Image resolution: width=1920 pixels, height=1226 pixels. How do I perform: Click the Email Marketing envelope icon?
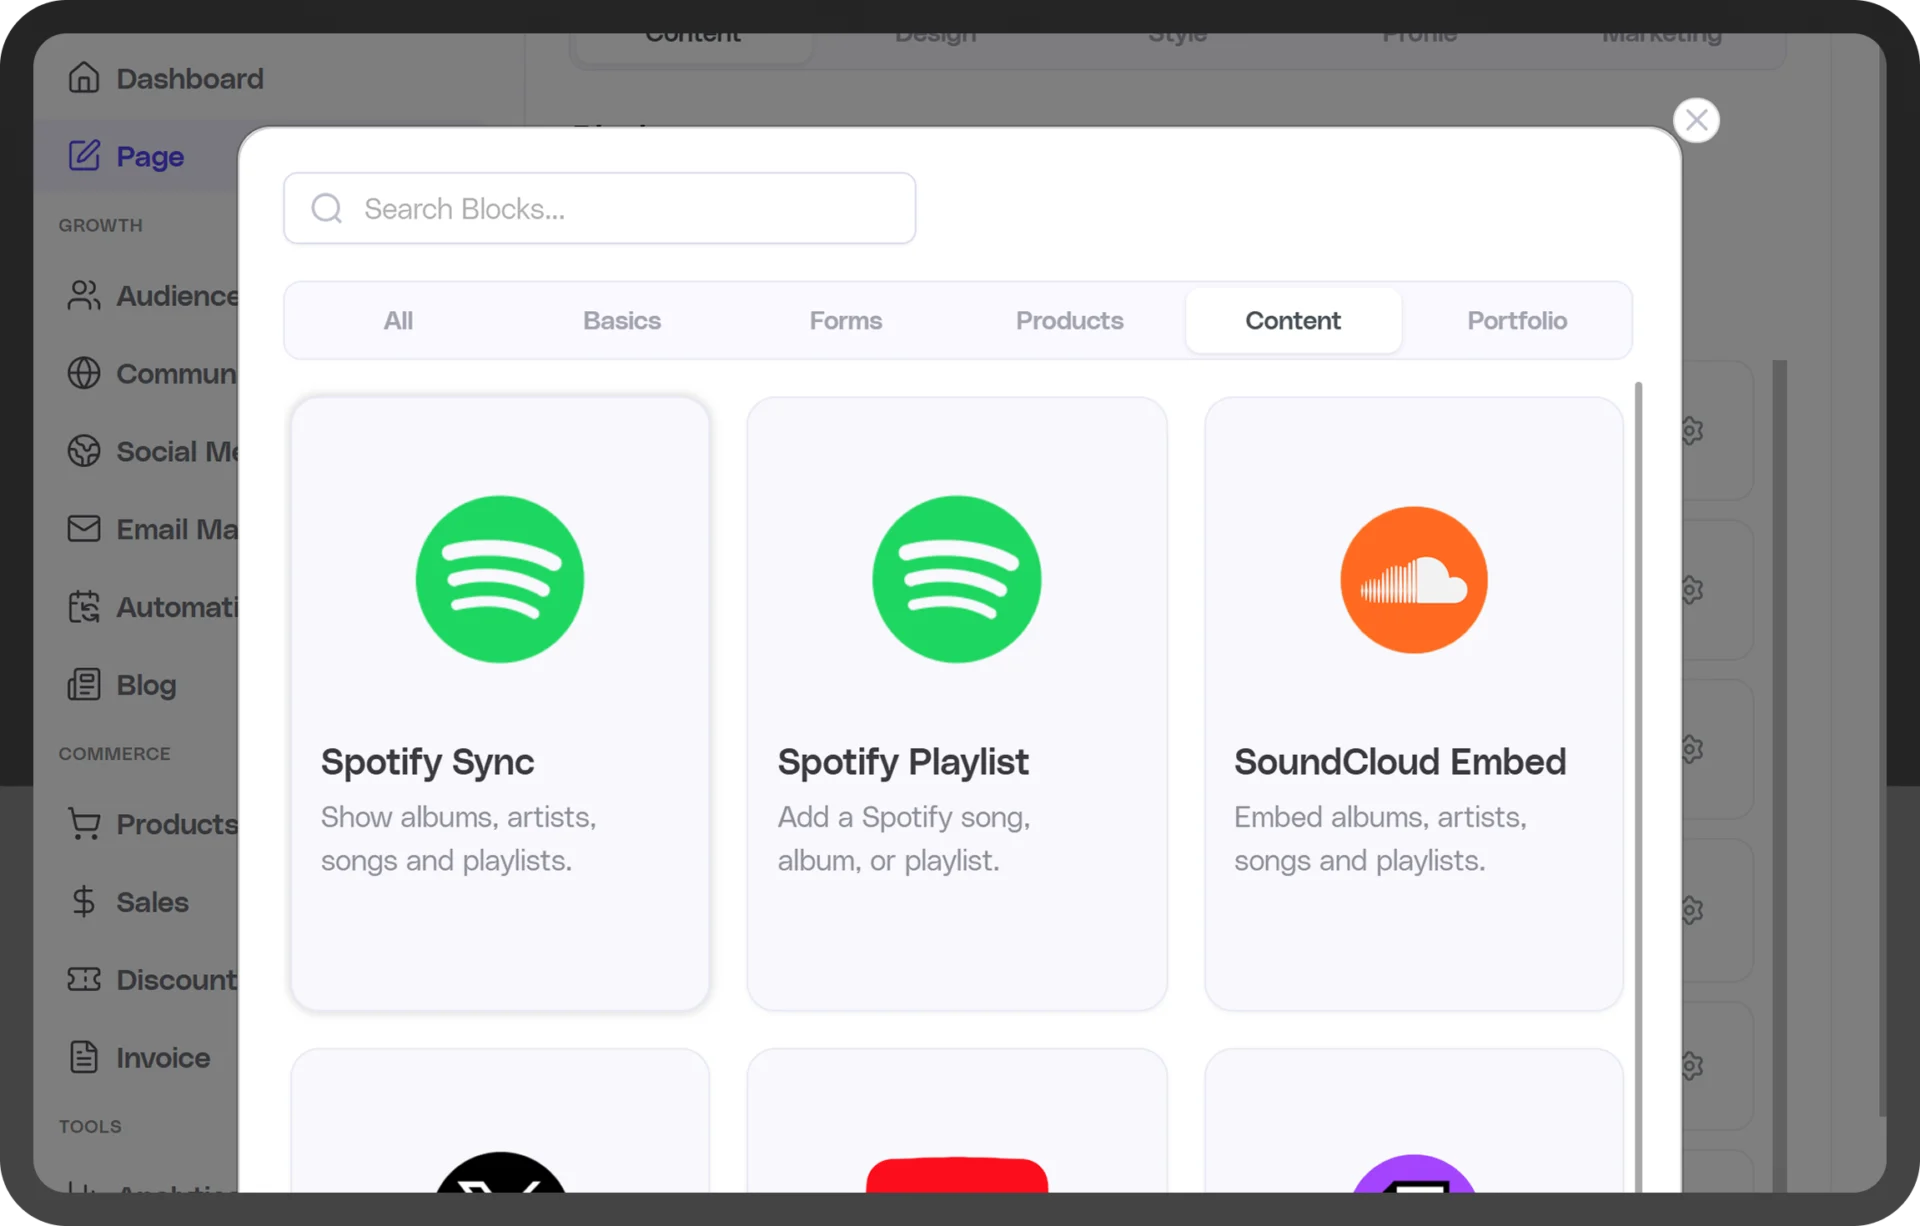point(84,529)
